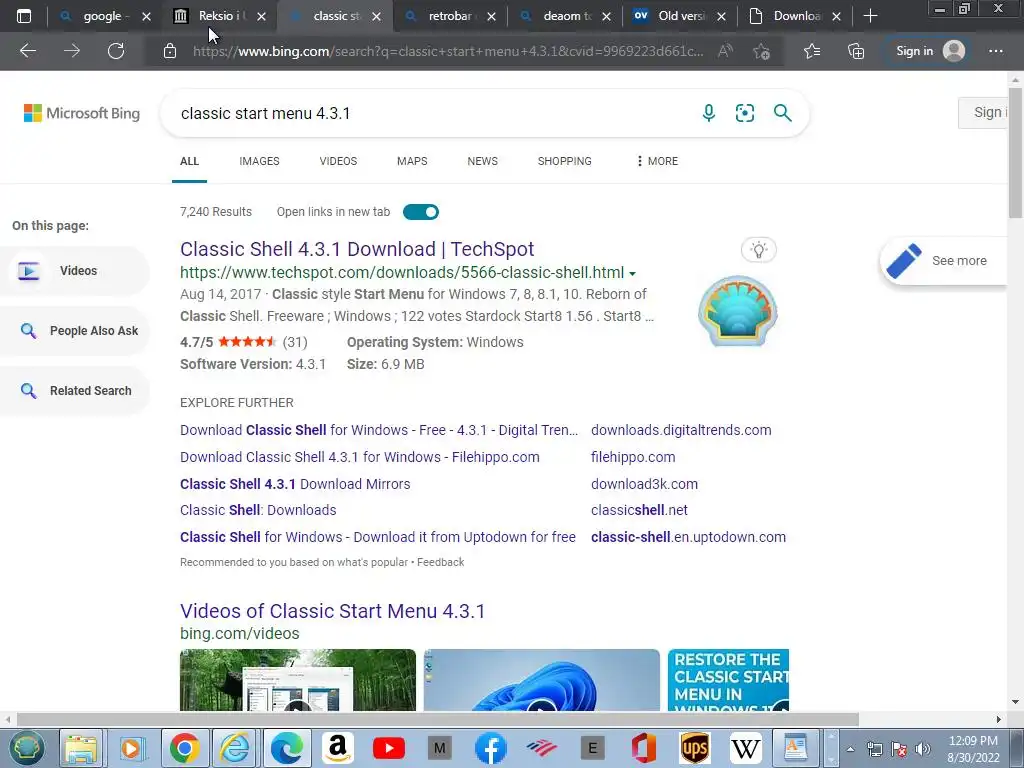
Task: Select the SHOPPING search category
Action: coord(564,161)
